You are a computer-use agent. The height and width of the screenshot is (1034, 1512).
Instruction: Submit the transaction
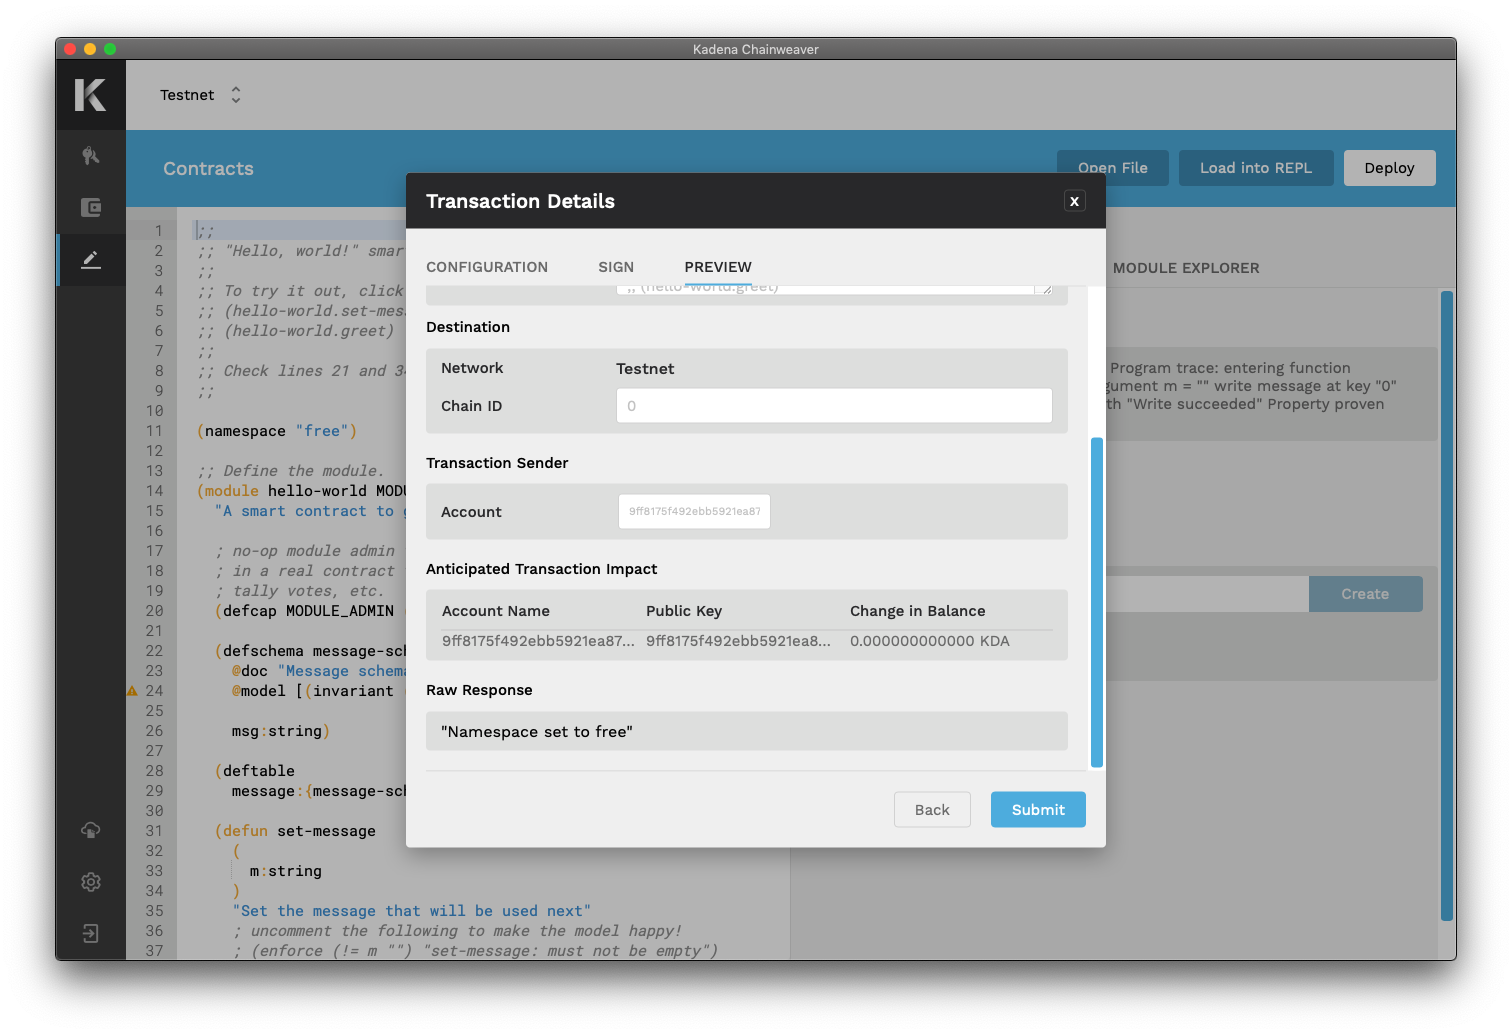click(x=1038, y=810)
